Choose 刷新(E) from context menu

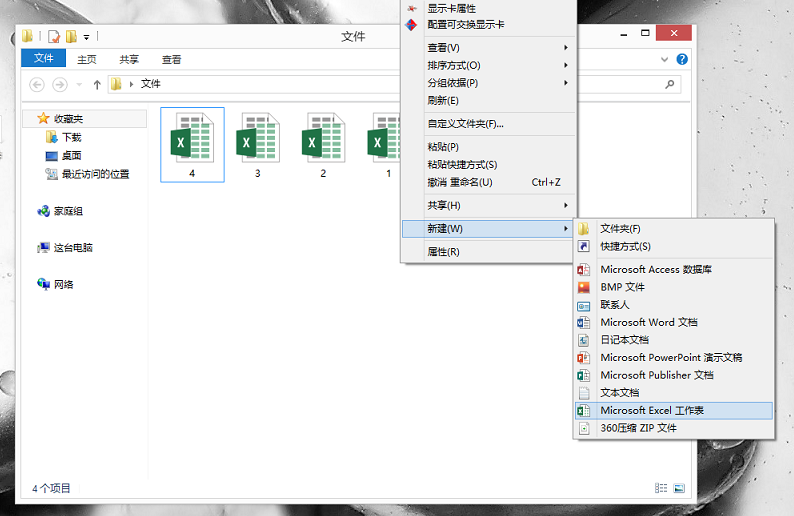click(x=489, y=100)
